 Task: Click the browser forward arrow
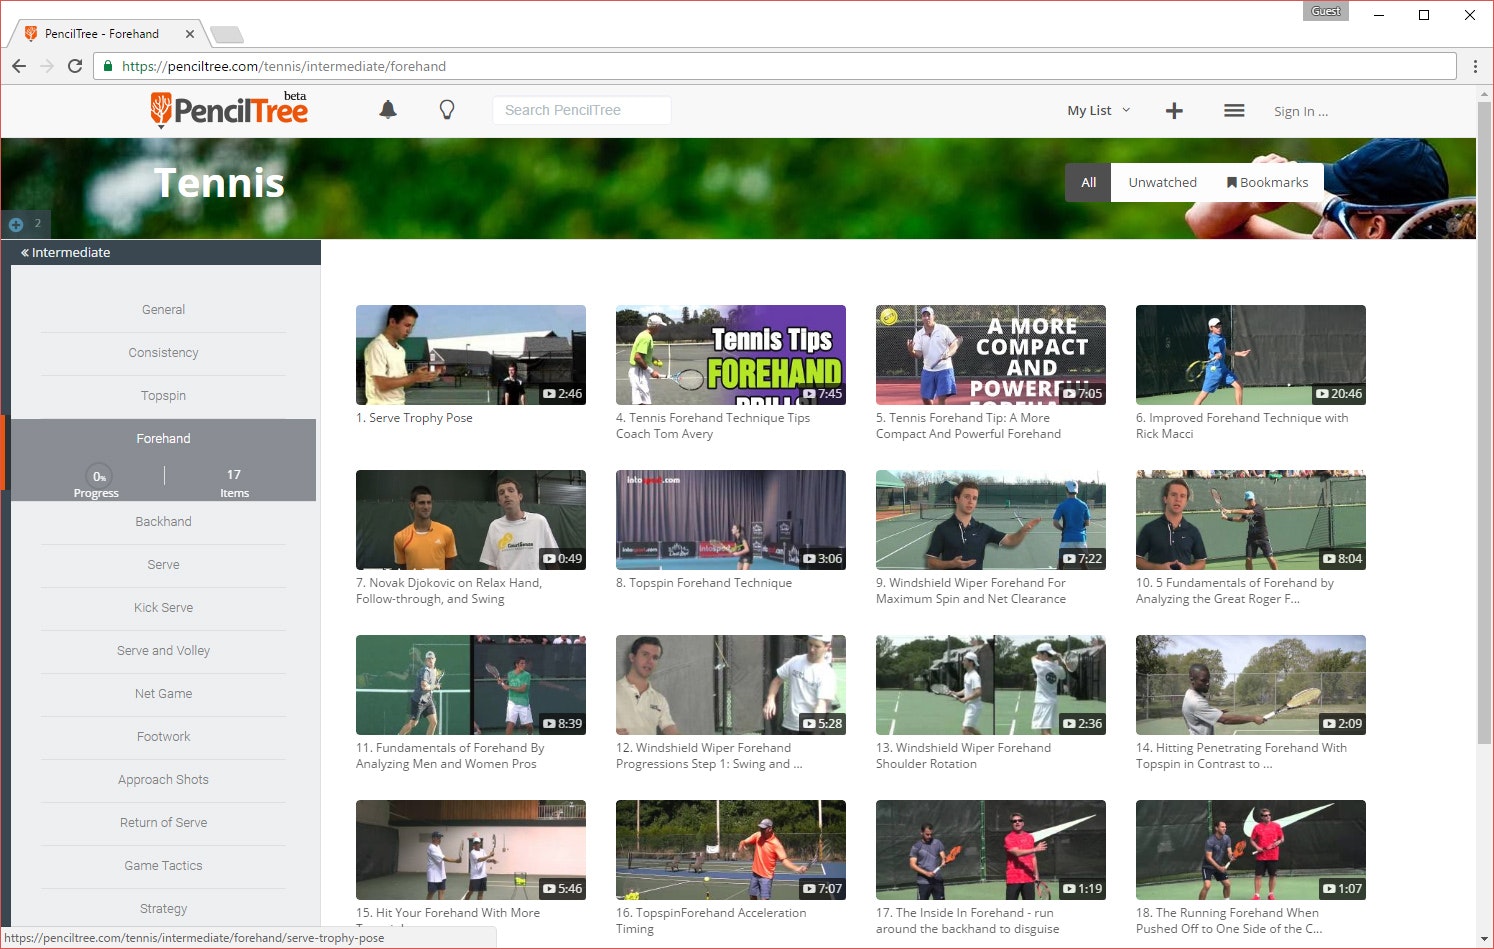[47, 66]
